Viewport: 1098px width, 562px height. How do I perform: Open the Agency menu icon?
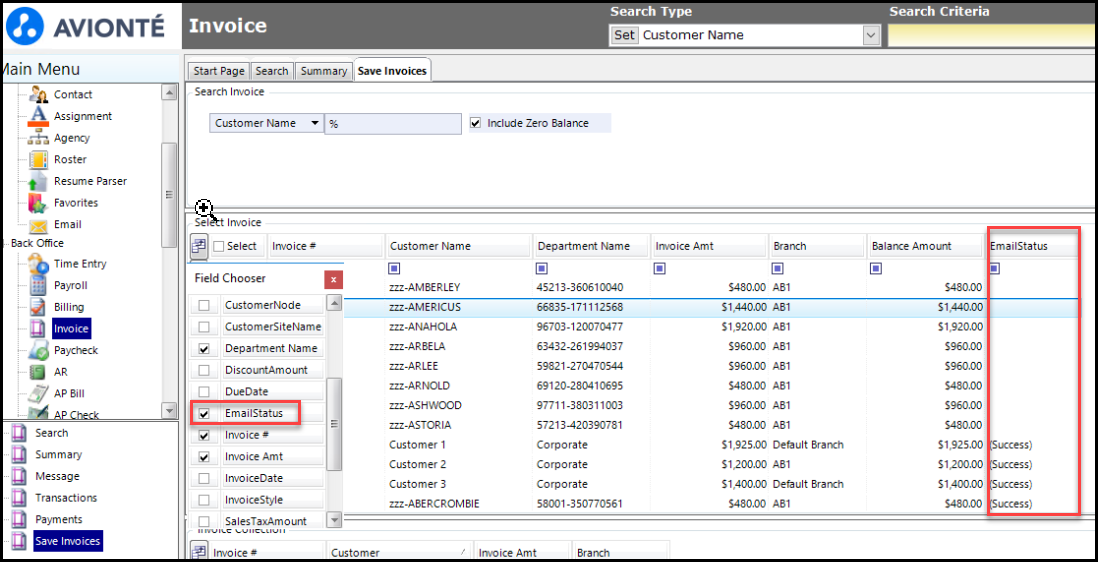38,138
